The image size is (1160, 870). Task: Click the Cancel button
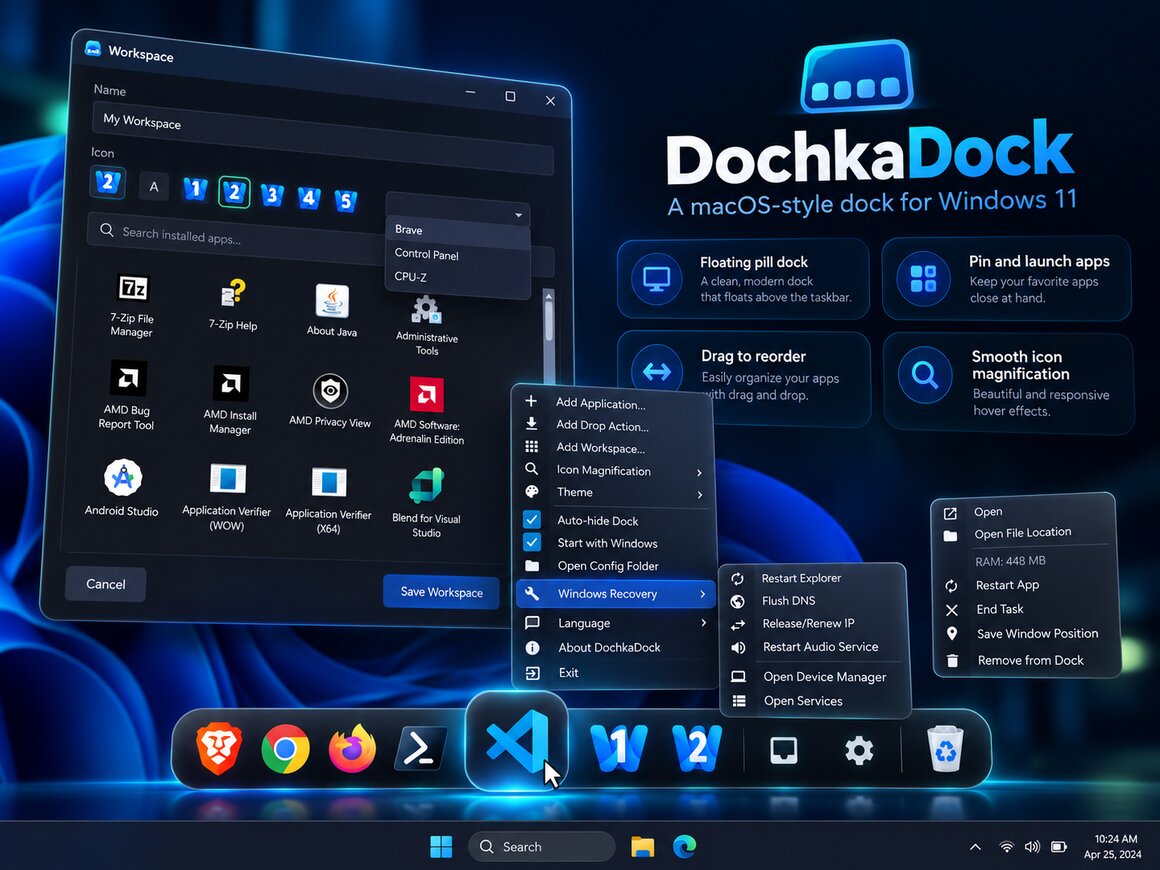106,584
